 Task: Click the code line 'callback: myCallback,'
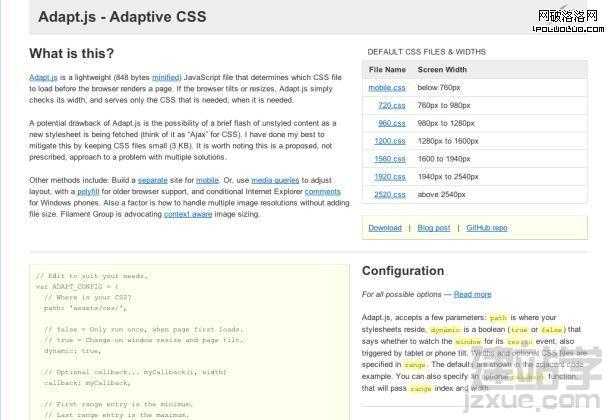(87, 383)
